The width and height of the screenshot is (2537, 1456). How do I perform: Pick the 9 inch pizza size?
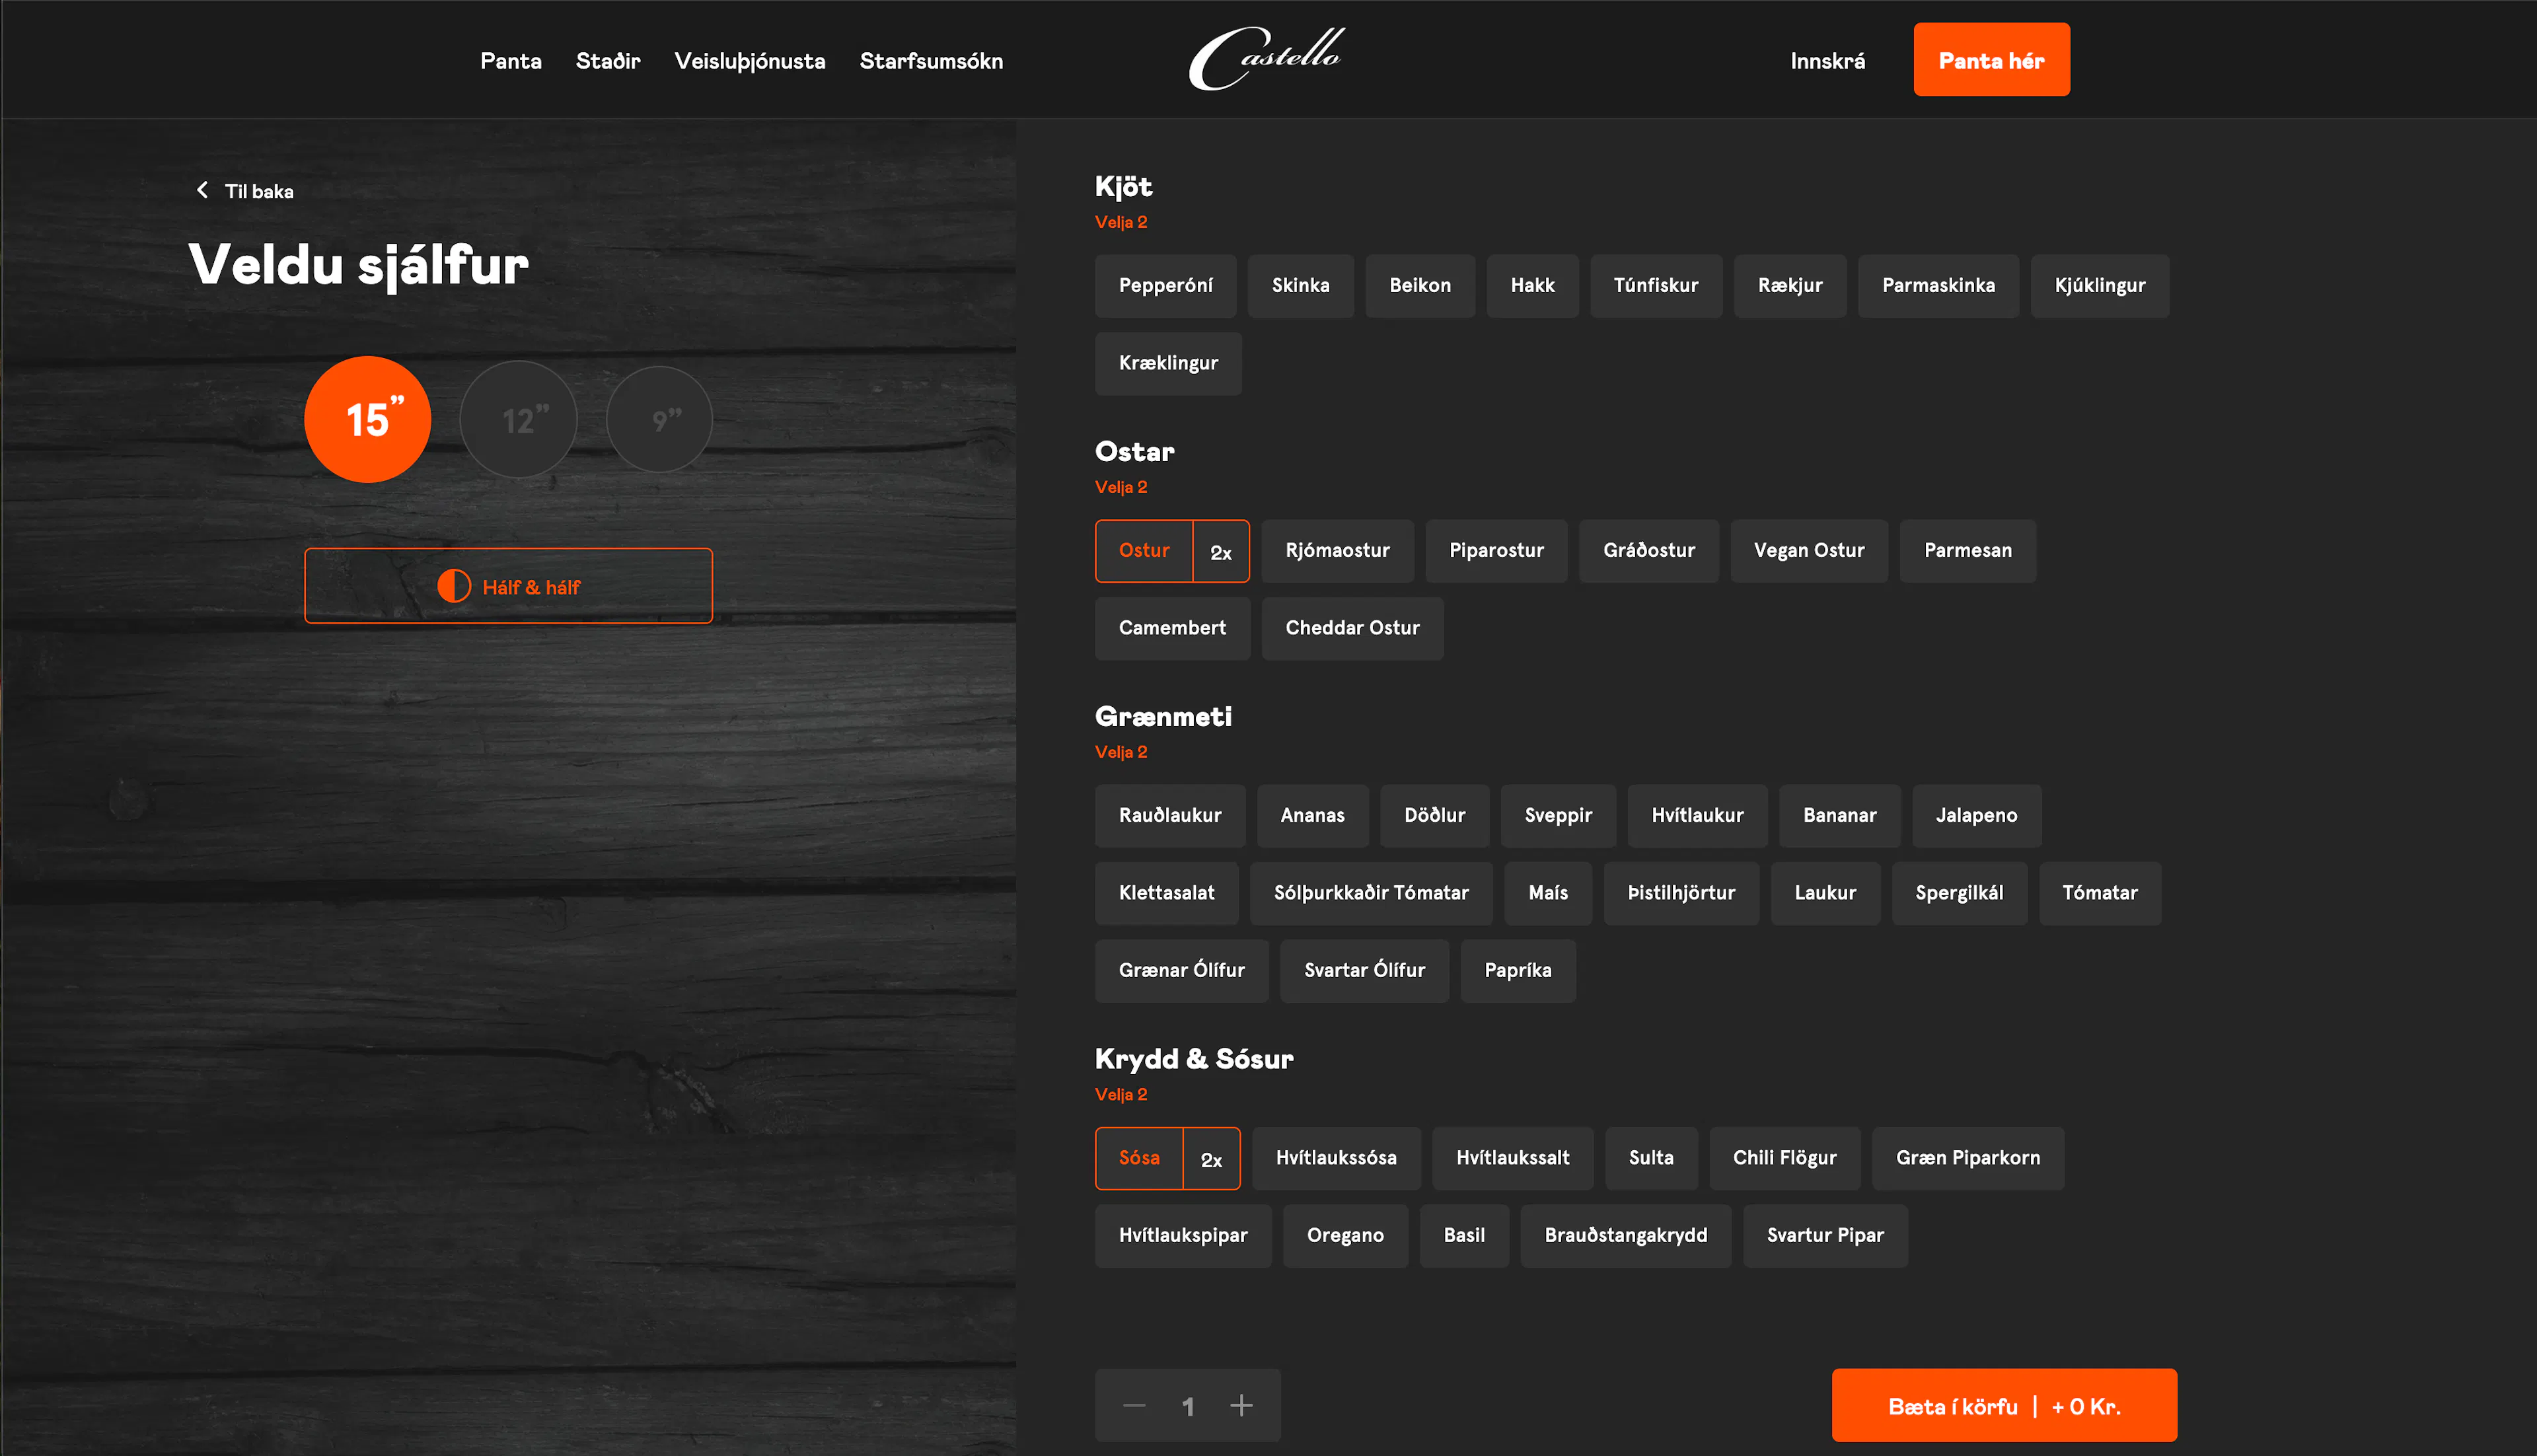[x=659, y=420]
